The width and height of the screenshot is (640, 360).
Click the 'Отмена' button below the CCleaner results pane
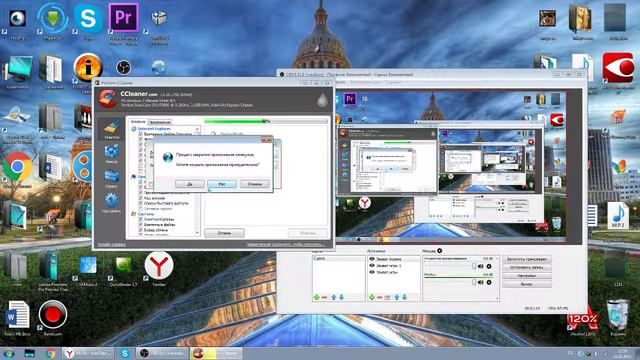coord(224,233)
